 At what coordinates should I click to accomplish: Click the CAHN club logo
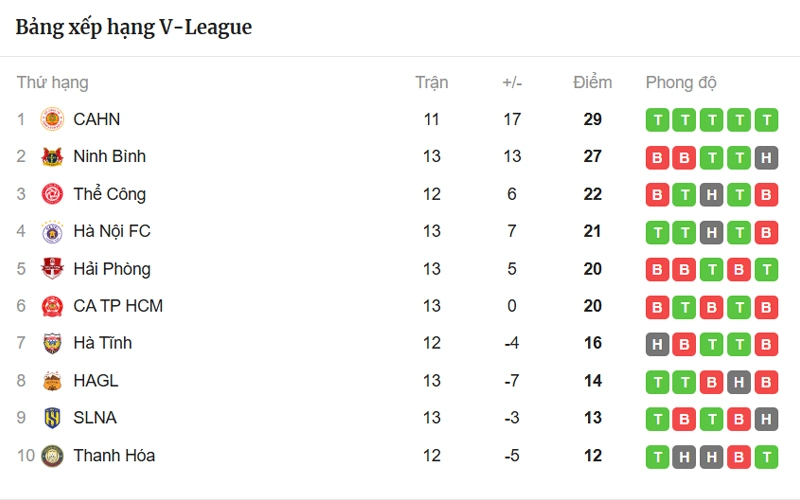tap(52, 119)
